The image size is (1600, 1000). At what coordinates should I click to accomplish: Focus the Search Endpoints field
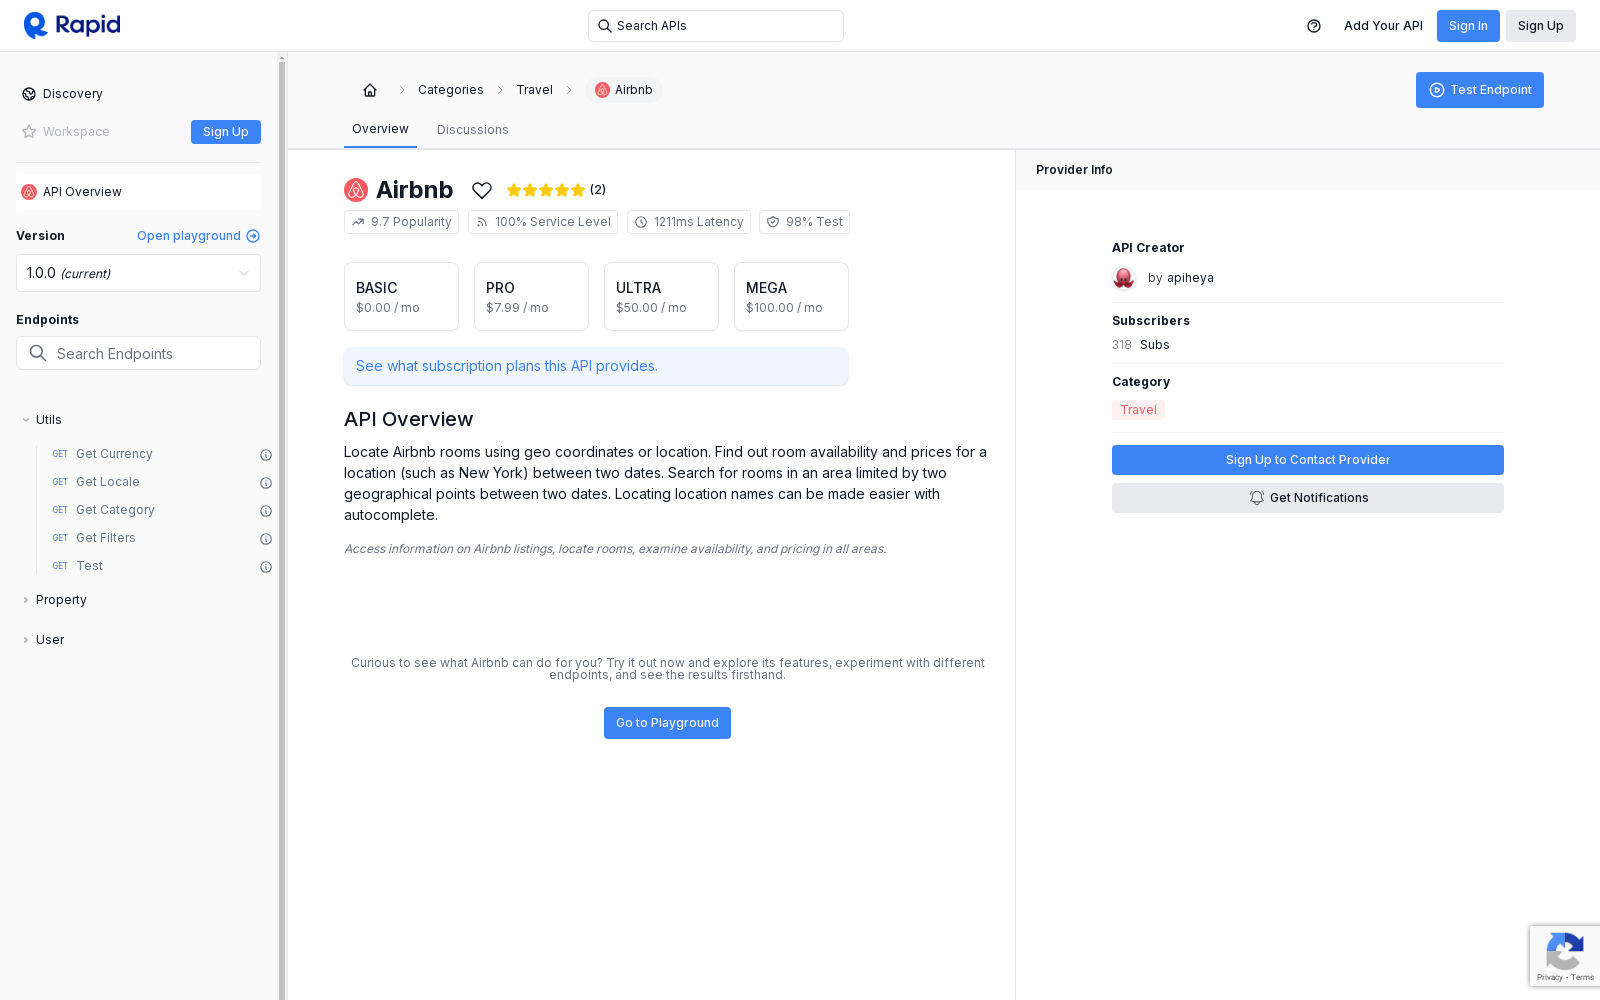pos(138,353)
